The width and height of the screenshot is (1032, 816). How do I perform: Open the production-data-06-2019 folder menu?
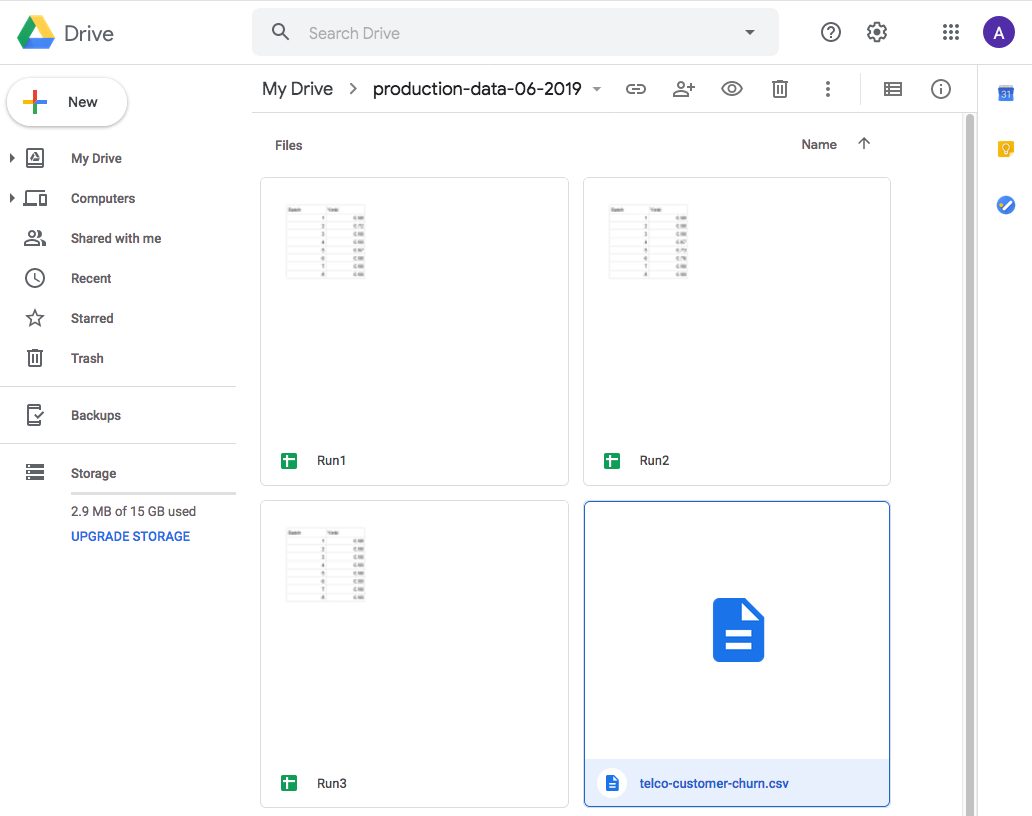pos(597,89)
